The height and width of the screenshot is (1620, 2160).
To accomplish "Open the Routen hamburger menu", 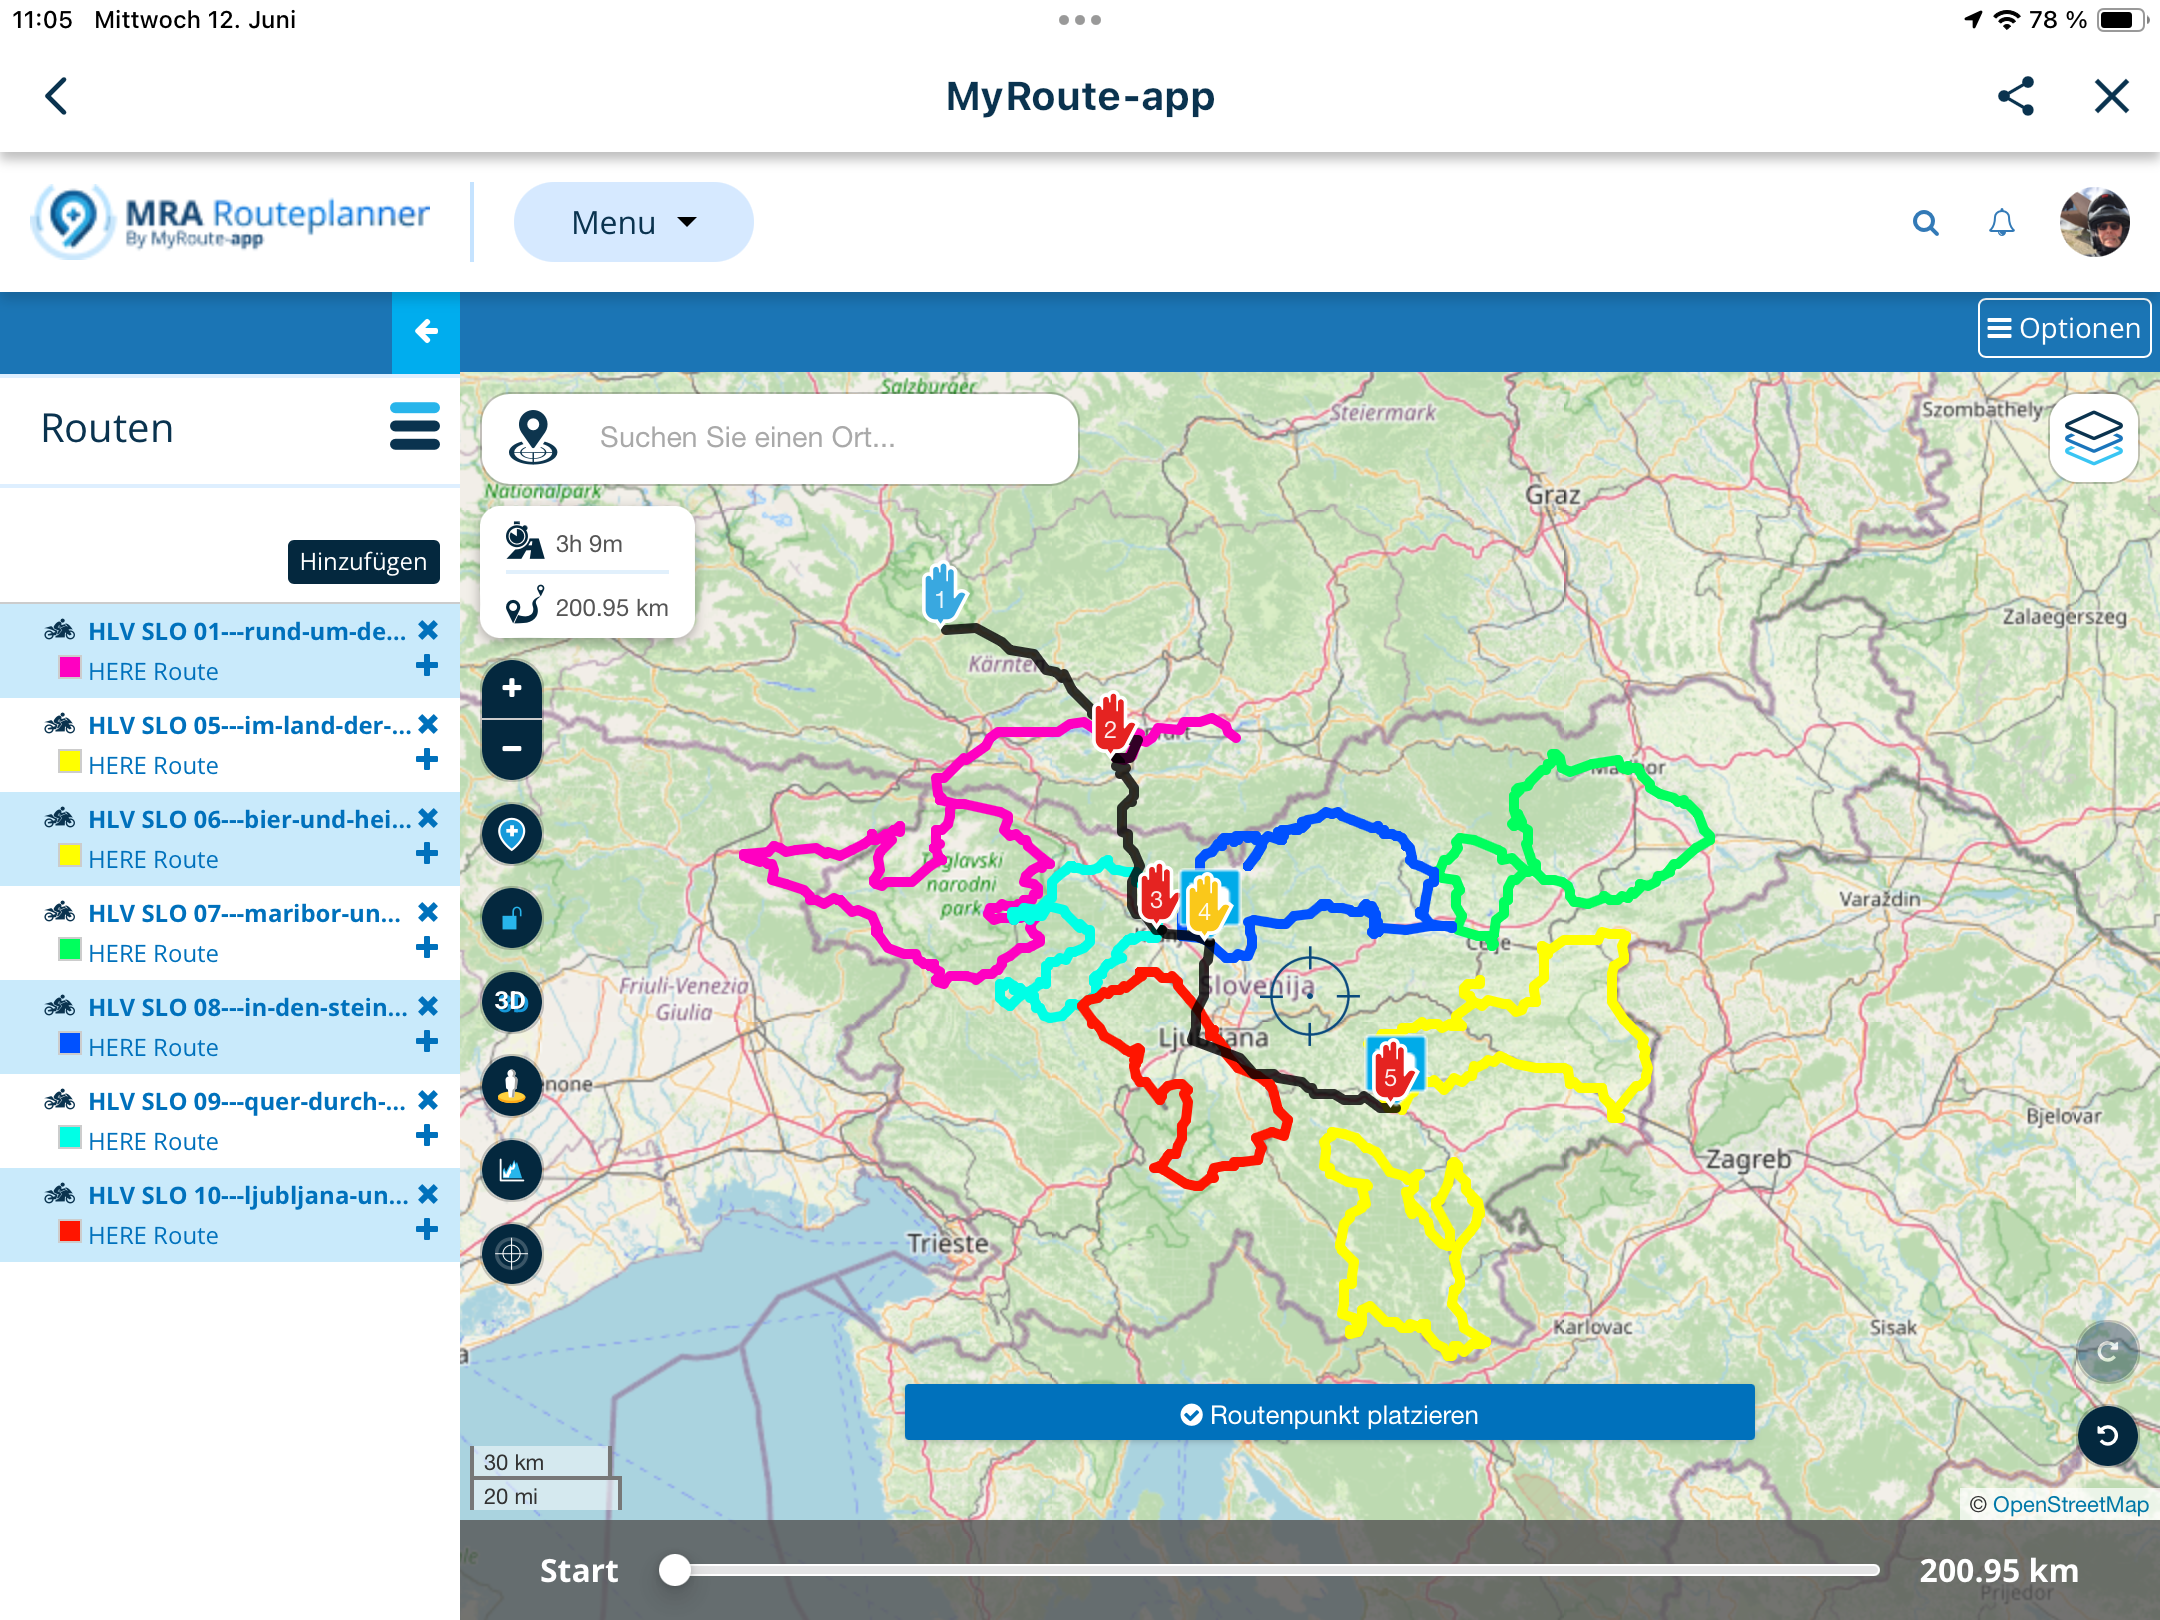I will [414, 427].
